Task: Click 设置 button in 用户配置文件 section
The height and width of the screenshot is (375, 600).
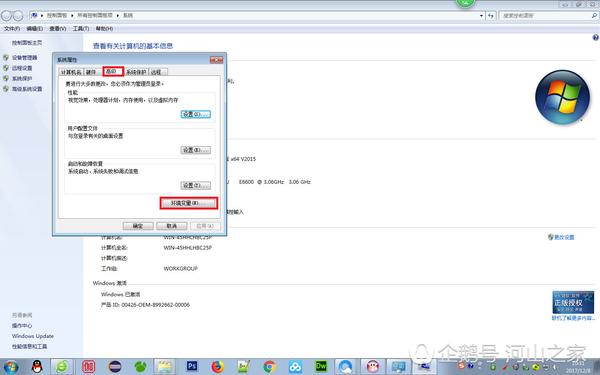Action: click(x=196, y=150)
